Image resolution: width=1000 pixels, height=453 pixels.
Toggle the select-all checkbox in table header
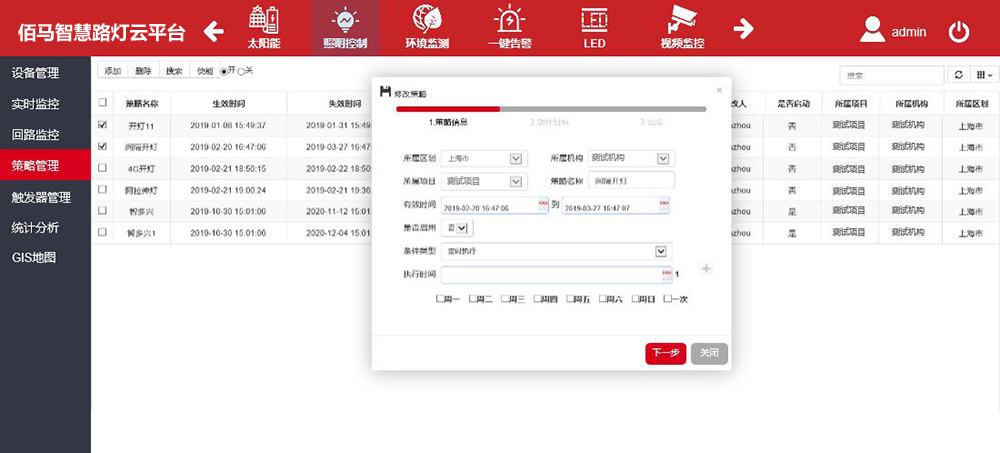tap(102, 102)
